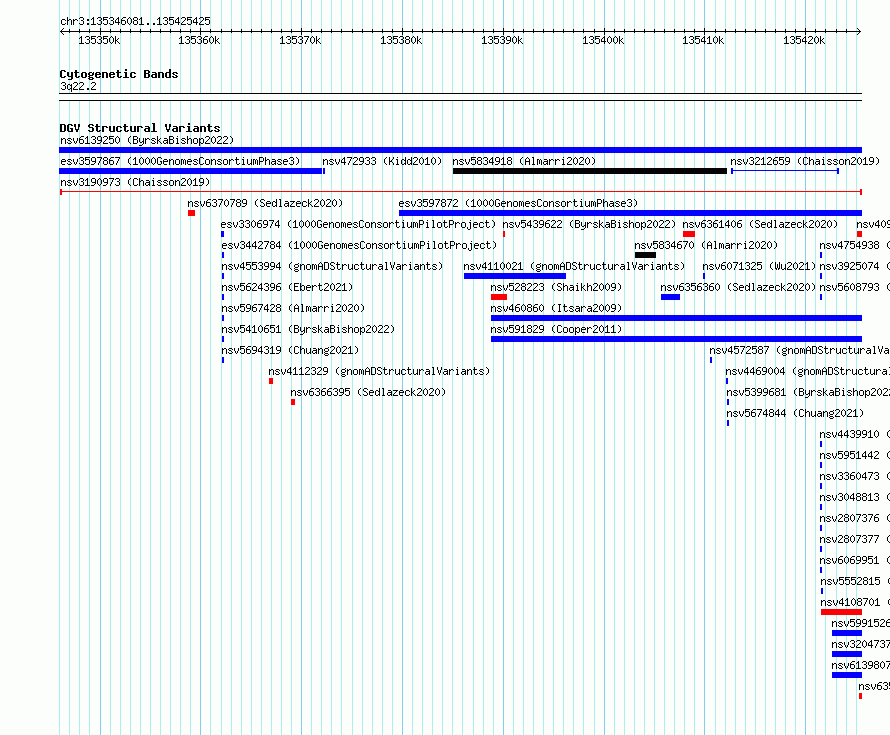This screenshot has width=890, height=735.
Task: Click the nsv6139250 (ByrskaBishop2022) variant label
Action: 147,140
